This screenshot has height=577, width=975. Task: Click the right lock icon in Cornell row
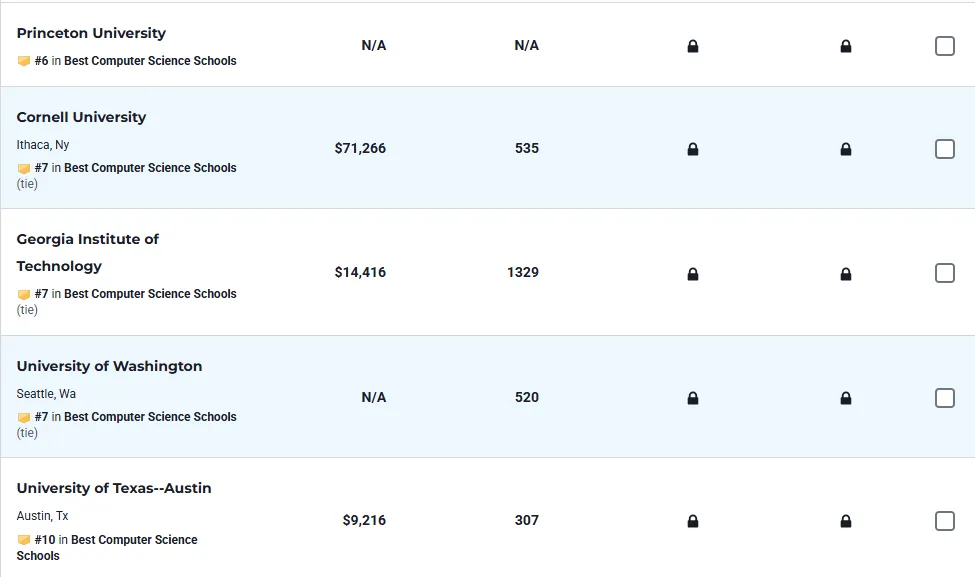click(x=846, y=149)
